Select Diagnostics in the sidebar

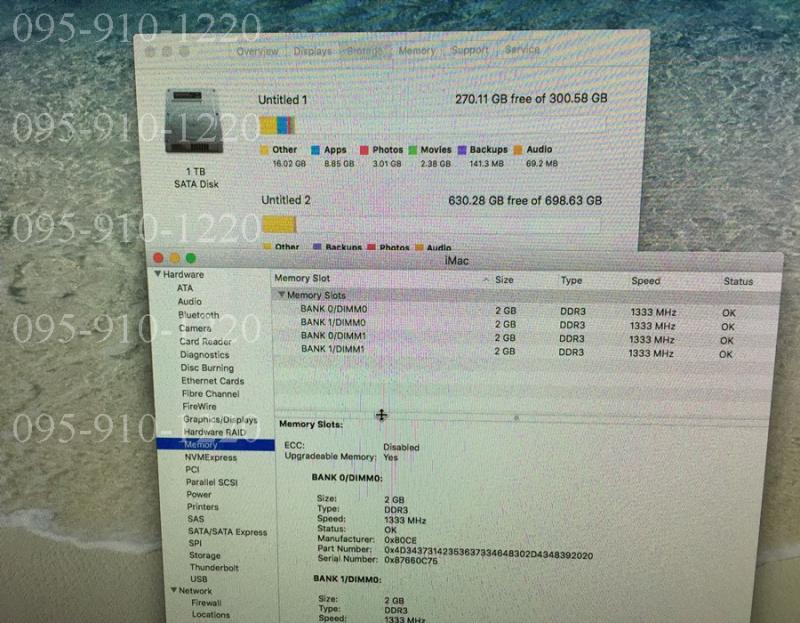pyautogui.click(x=205, y=355)
